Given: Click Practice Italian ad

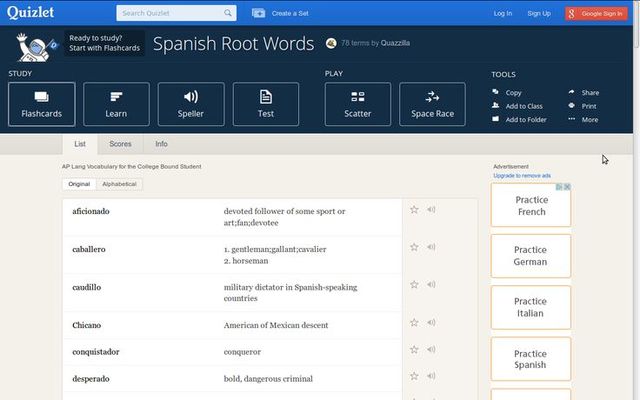Looking at the screenshot, I should [531, 307].
